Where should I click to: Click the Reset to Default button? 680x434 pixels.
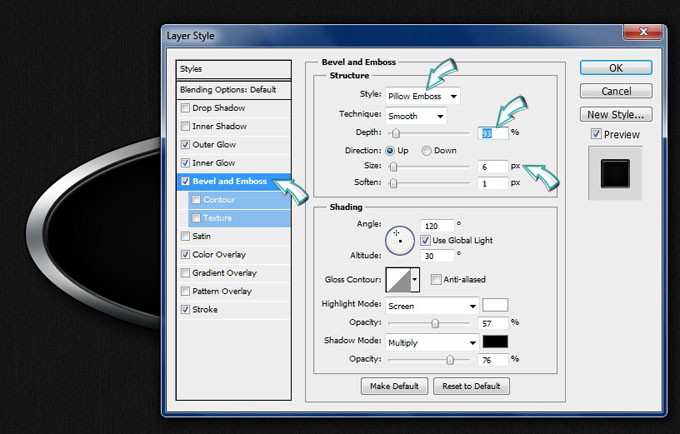[x=471, y=386]
